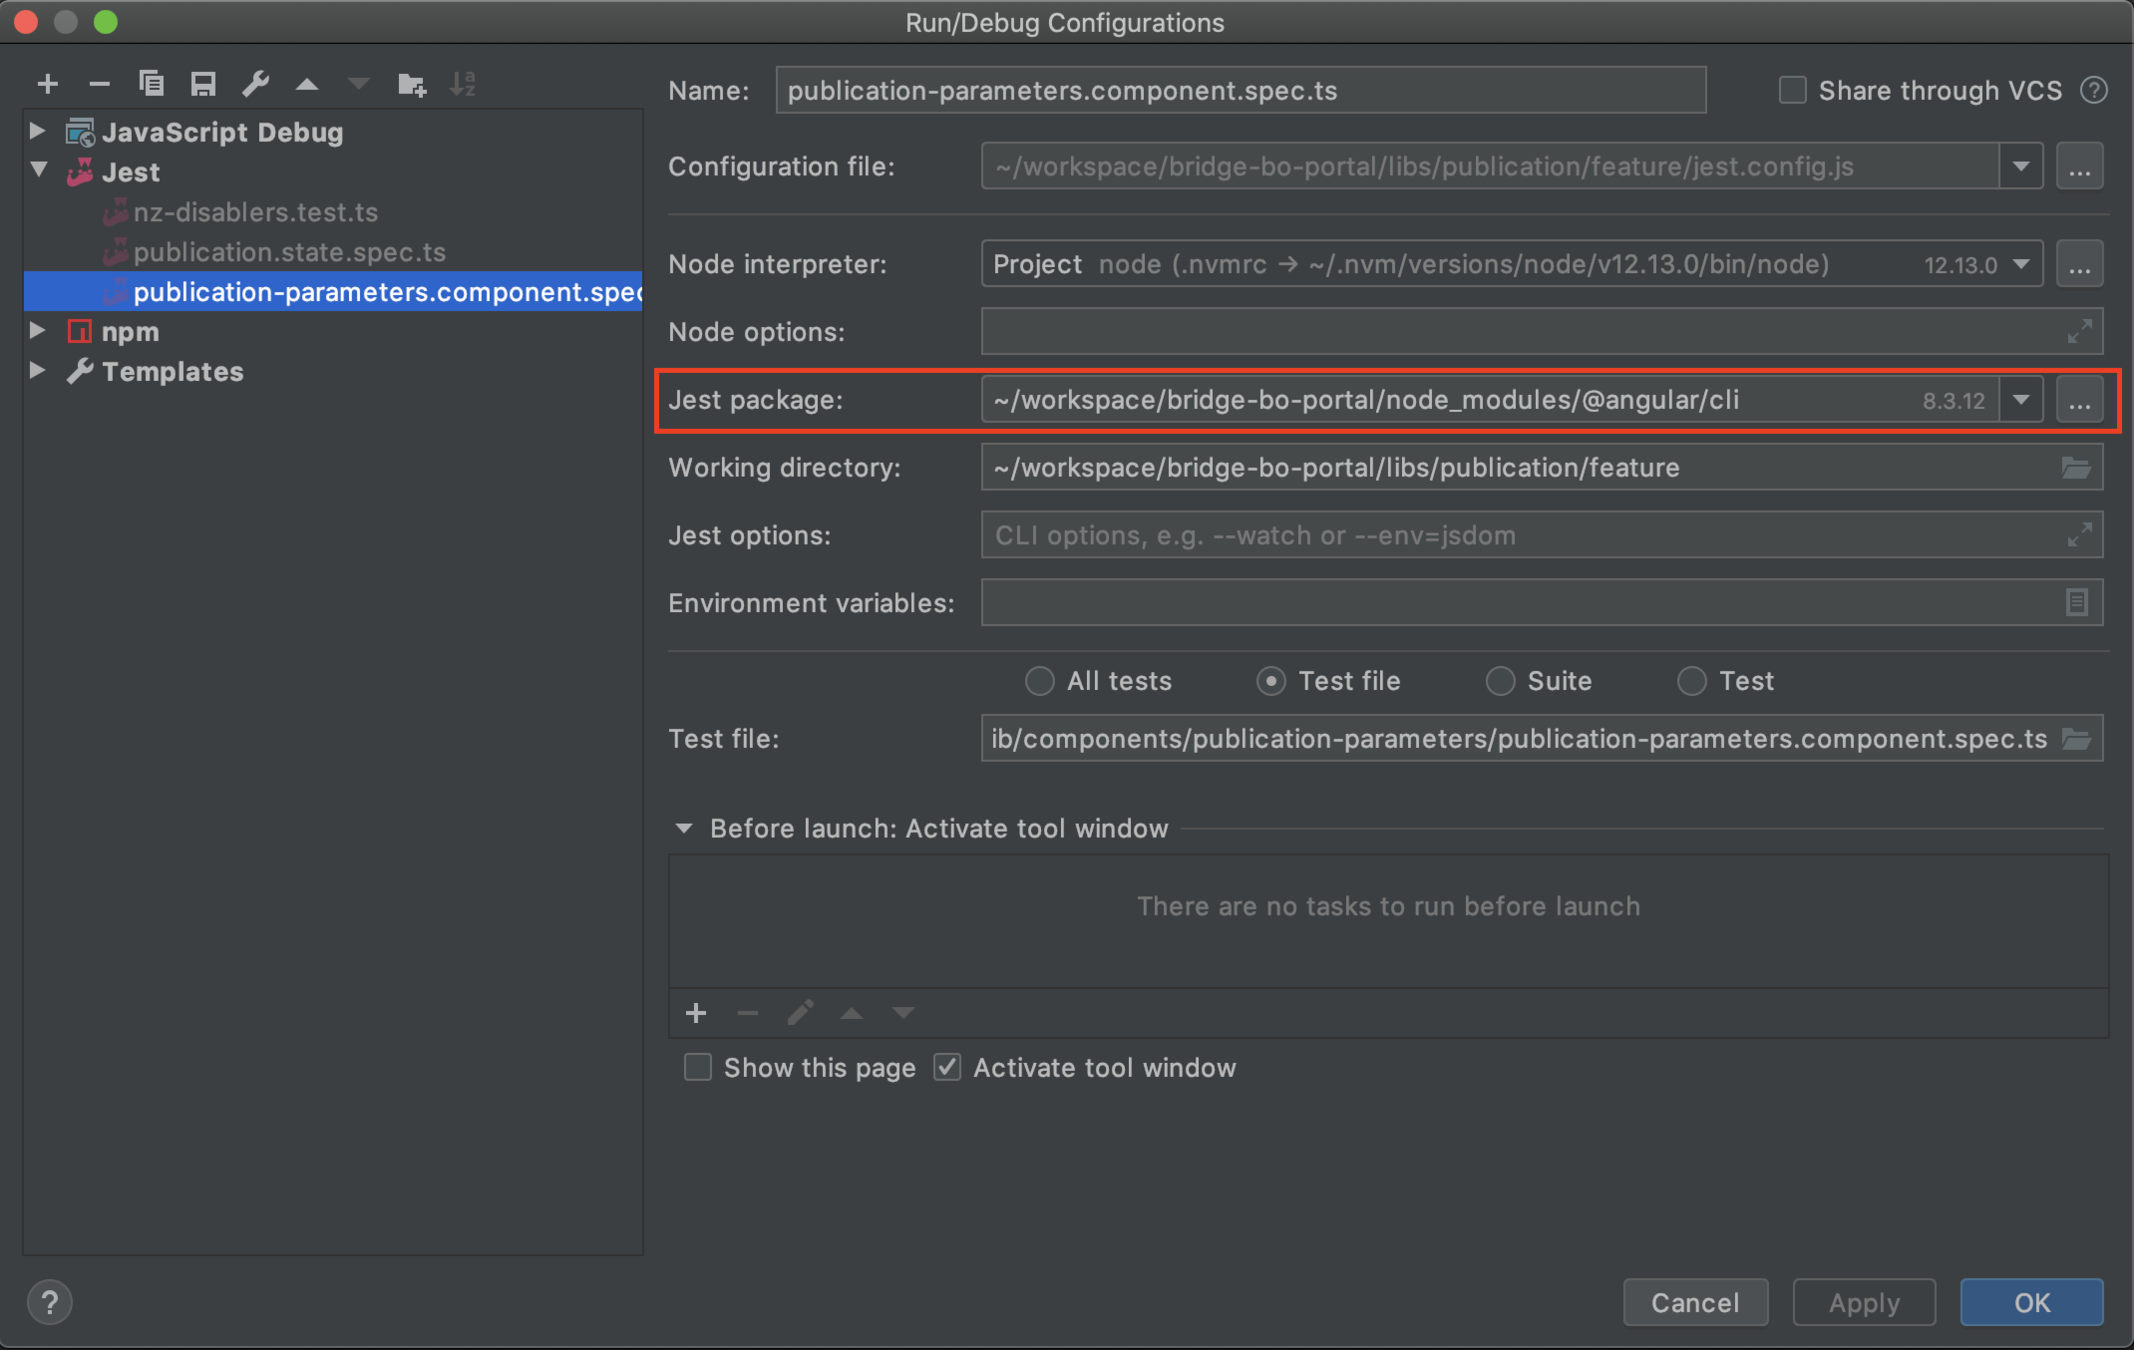The width and height of the screenshot is (2134, 1350).
Task: Select nz-disablers.test.ts configuration
Action: click(x=255, y=212)
